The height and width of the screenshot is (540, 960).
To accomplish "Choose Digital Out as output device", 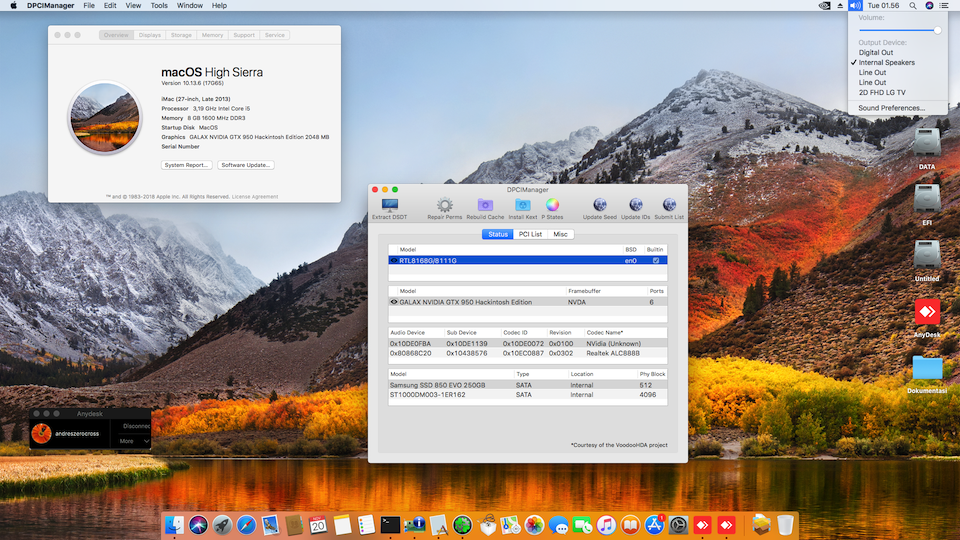I will (x=876, y=52).
